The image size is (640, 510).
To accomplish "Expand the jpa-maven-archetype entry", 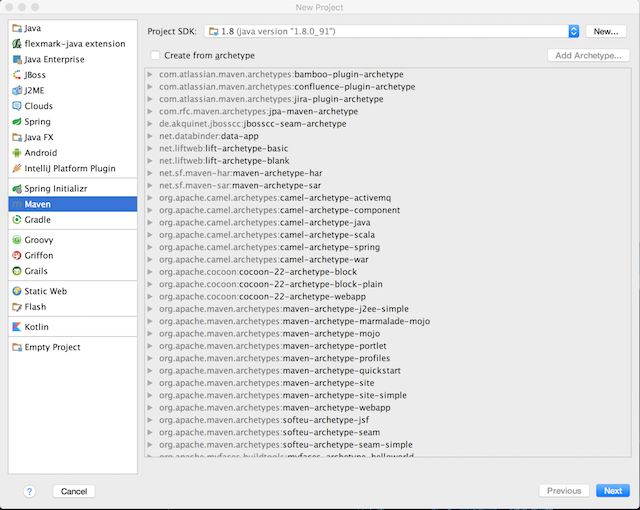I will click(150, 111).
